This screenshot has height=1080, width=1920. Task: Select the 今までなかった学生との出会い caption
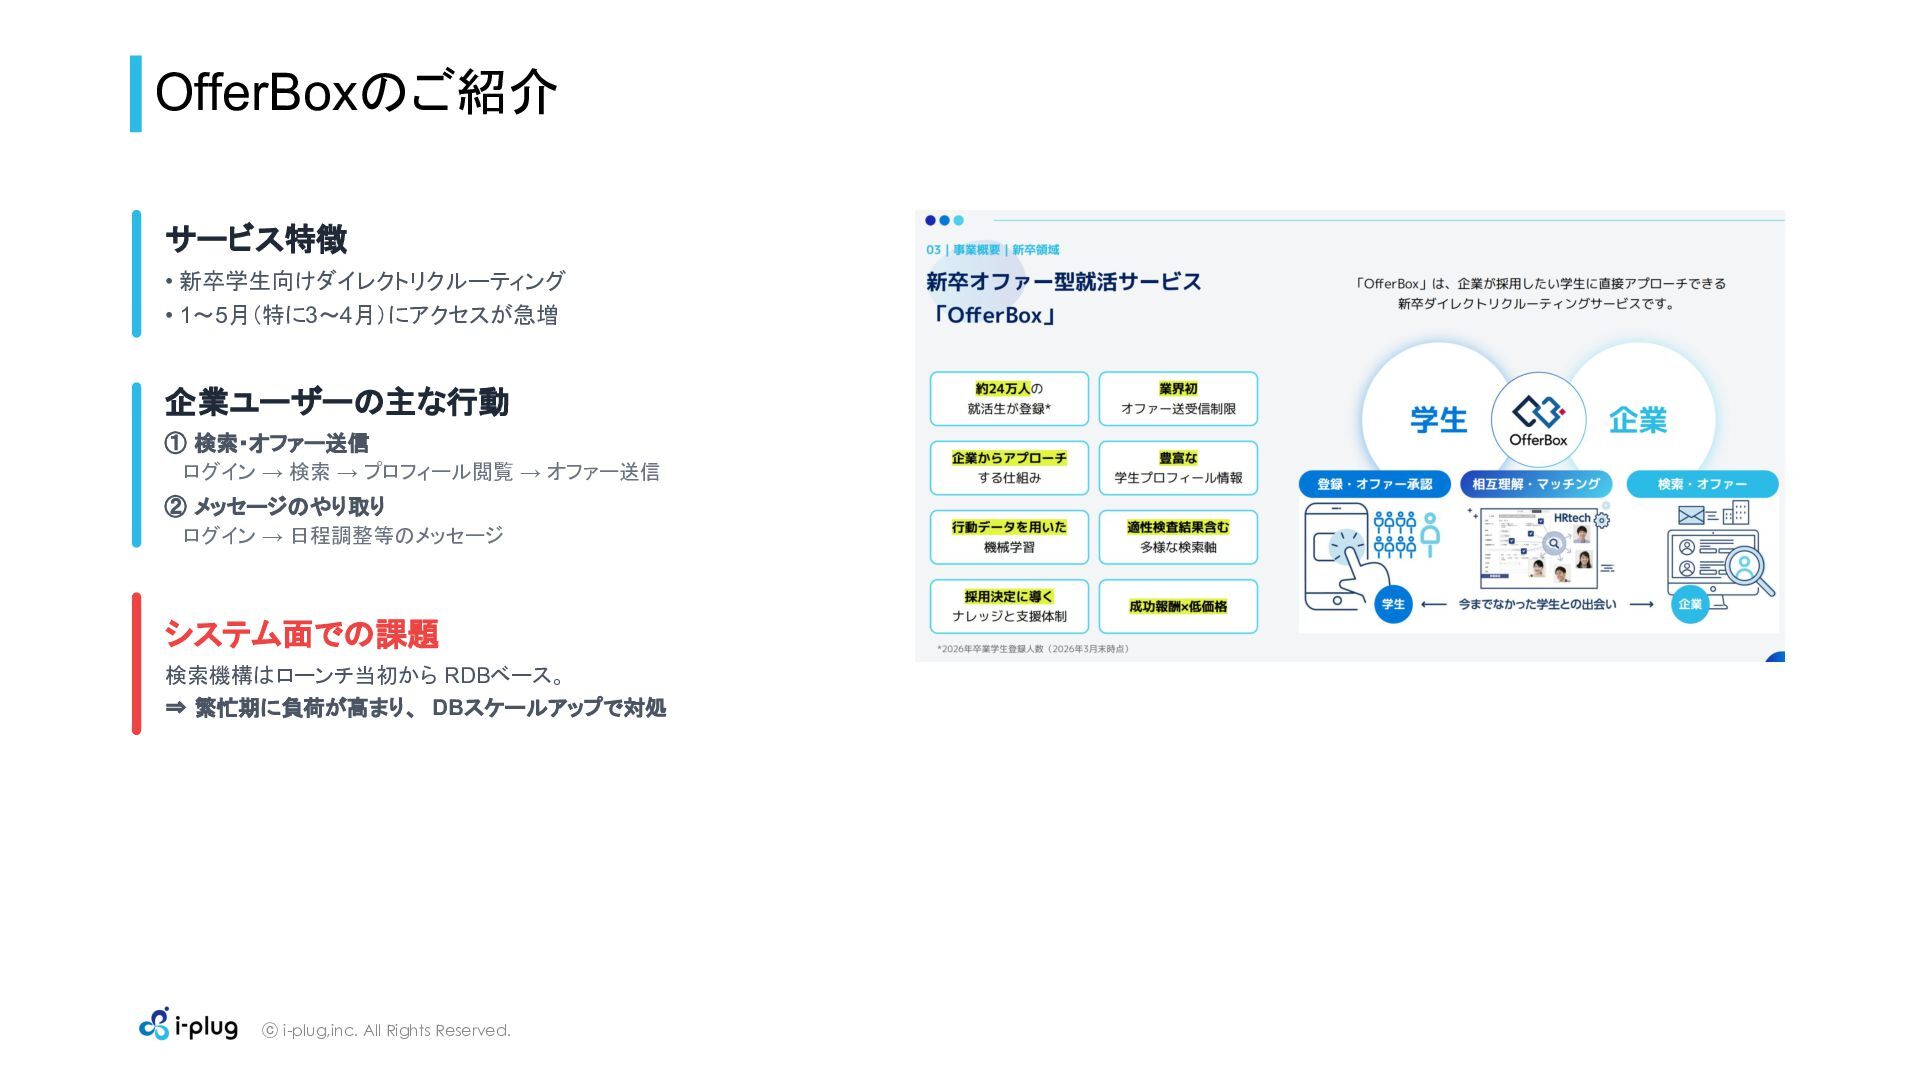(1537, 604)
